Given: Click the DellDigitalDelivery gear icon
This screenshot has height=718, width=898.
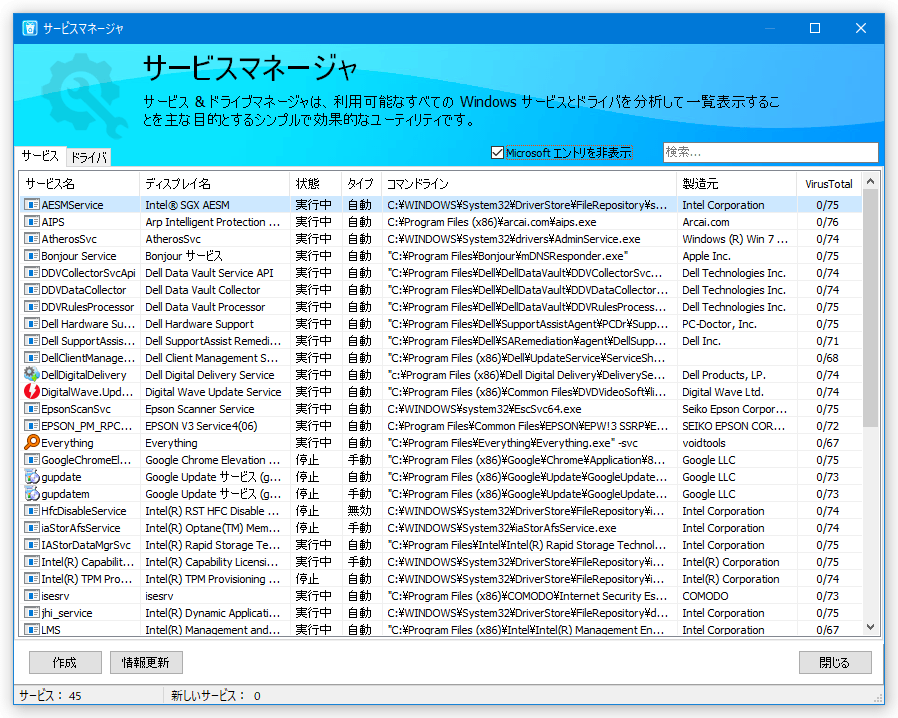Looking at the screenshot, I should (31, 374).
